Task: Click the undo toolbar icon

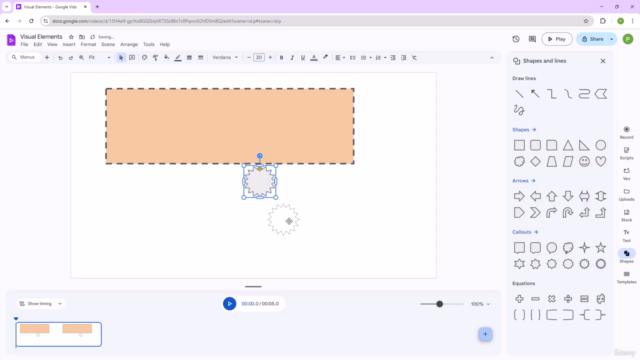Action: pos(60,58)
